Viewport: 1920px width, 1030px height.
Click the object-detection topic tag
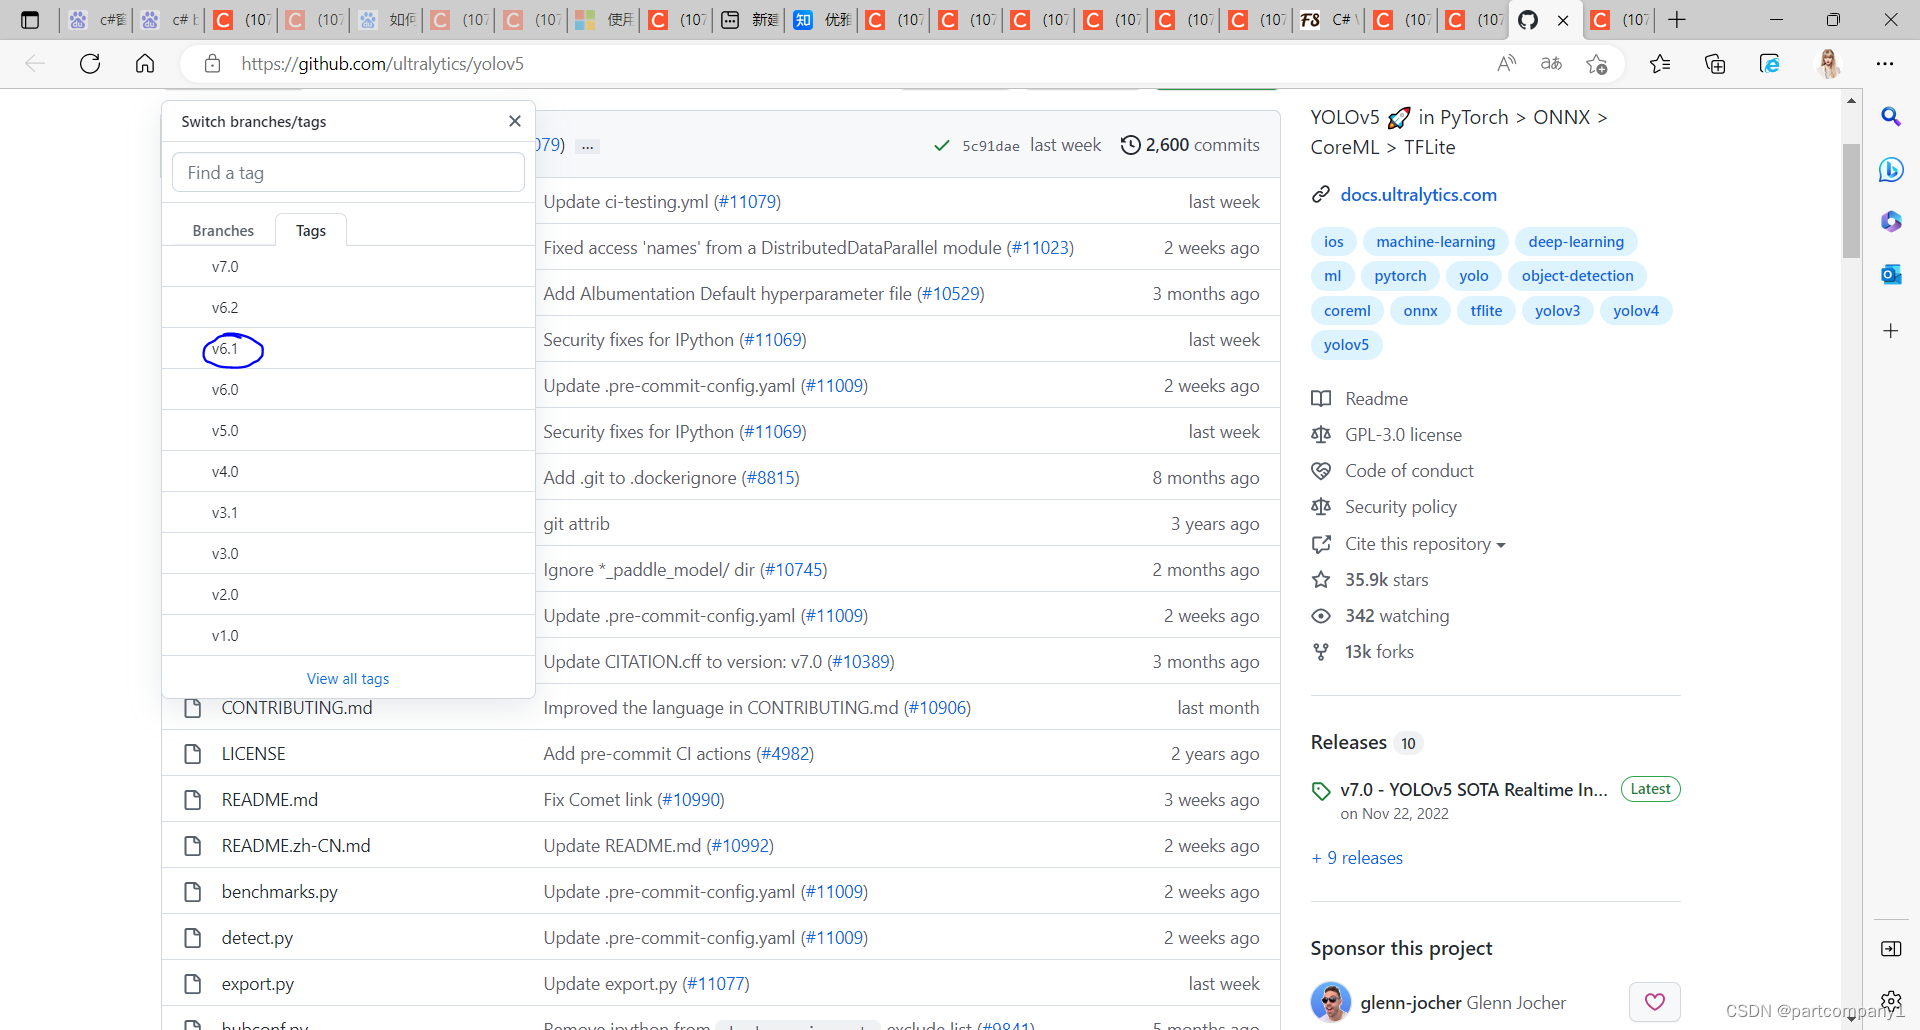(1577, 276)
